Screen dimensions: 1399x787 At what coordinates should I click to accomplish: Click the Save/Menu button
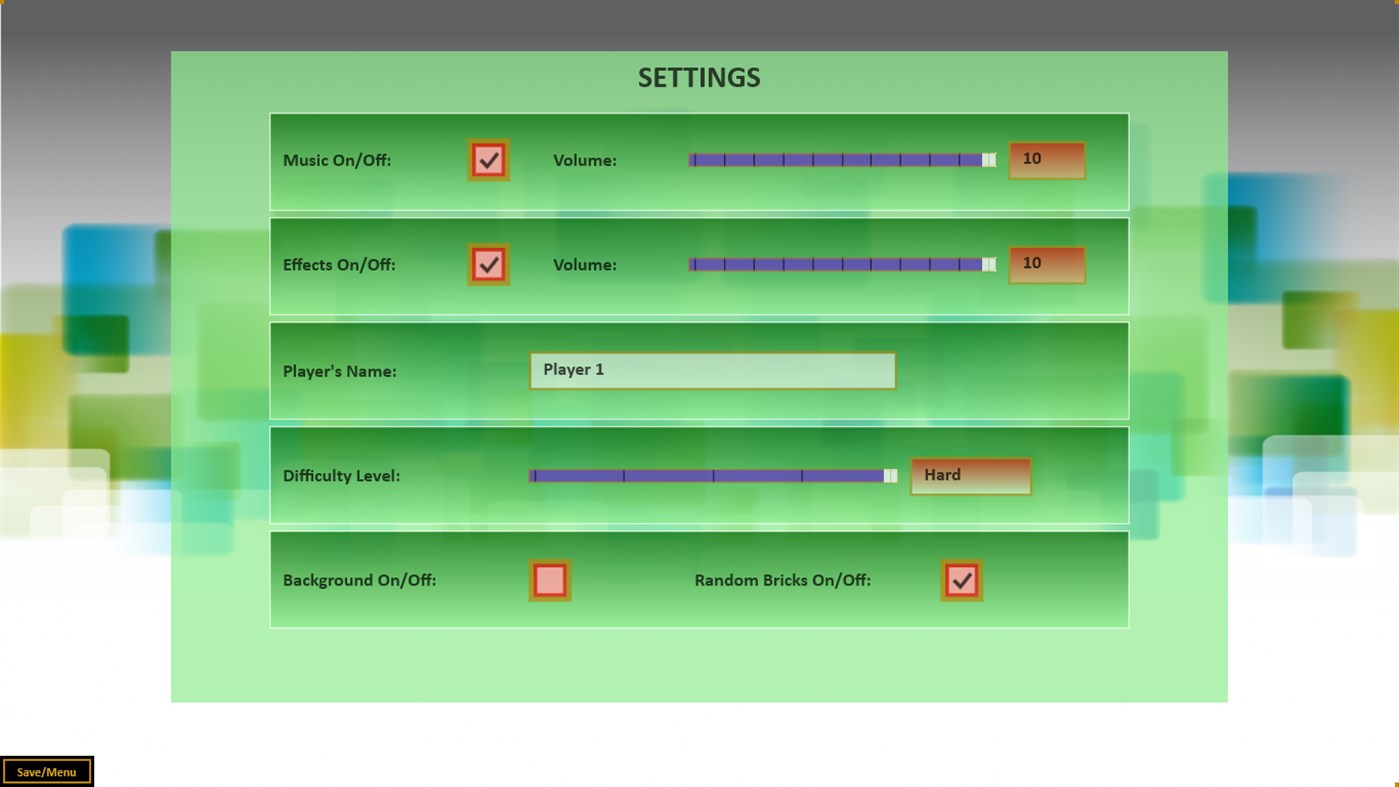click(x=46, y=770)
